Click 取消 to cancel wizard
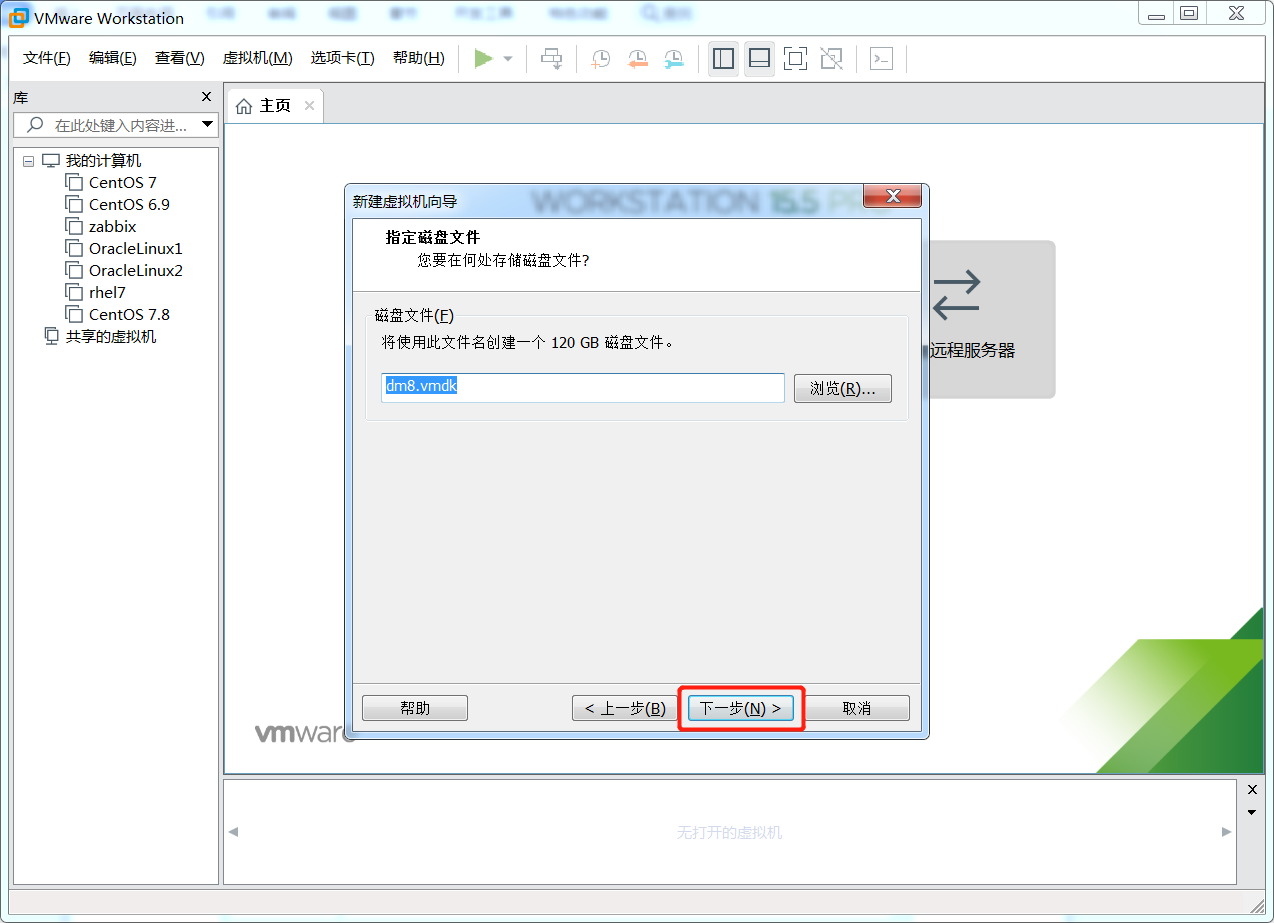The height and width of the screenshot is (923, 1274). click(857, 708)
